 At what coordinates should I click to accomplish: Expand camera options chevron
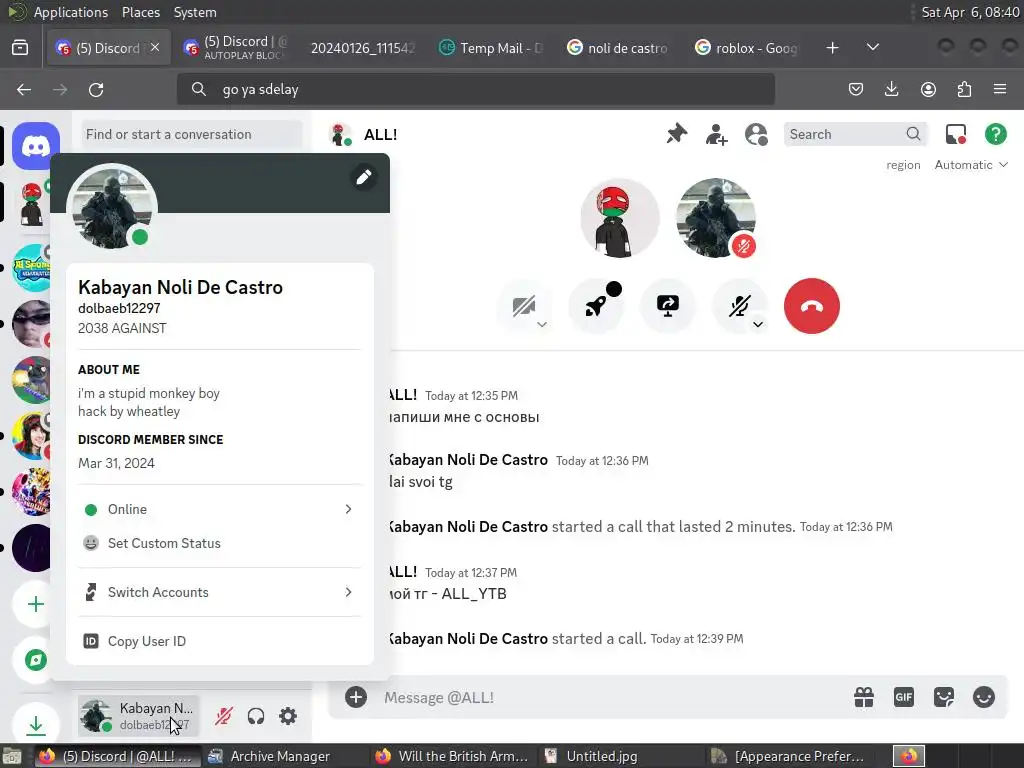[x=542, y=325]
